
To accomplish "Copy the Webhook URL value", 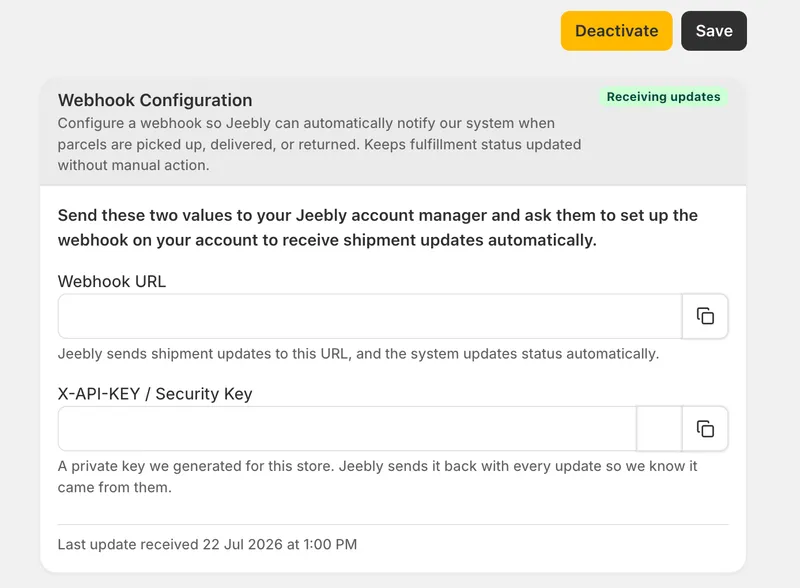I will point(705,316).
